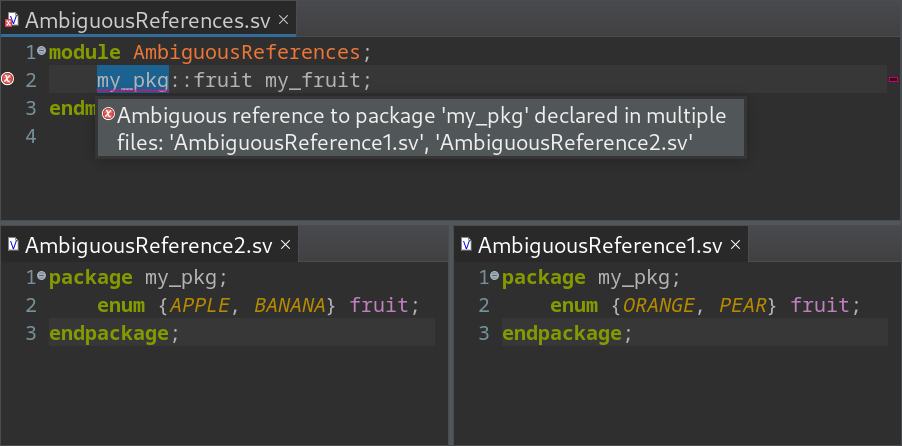902x446 pixels.
Task: Click AmbiguousReferences.sv file icon with error badge
Action: pos(13,21)
